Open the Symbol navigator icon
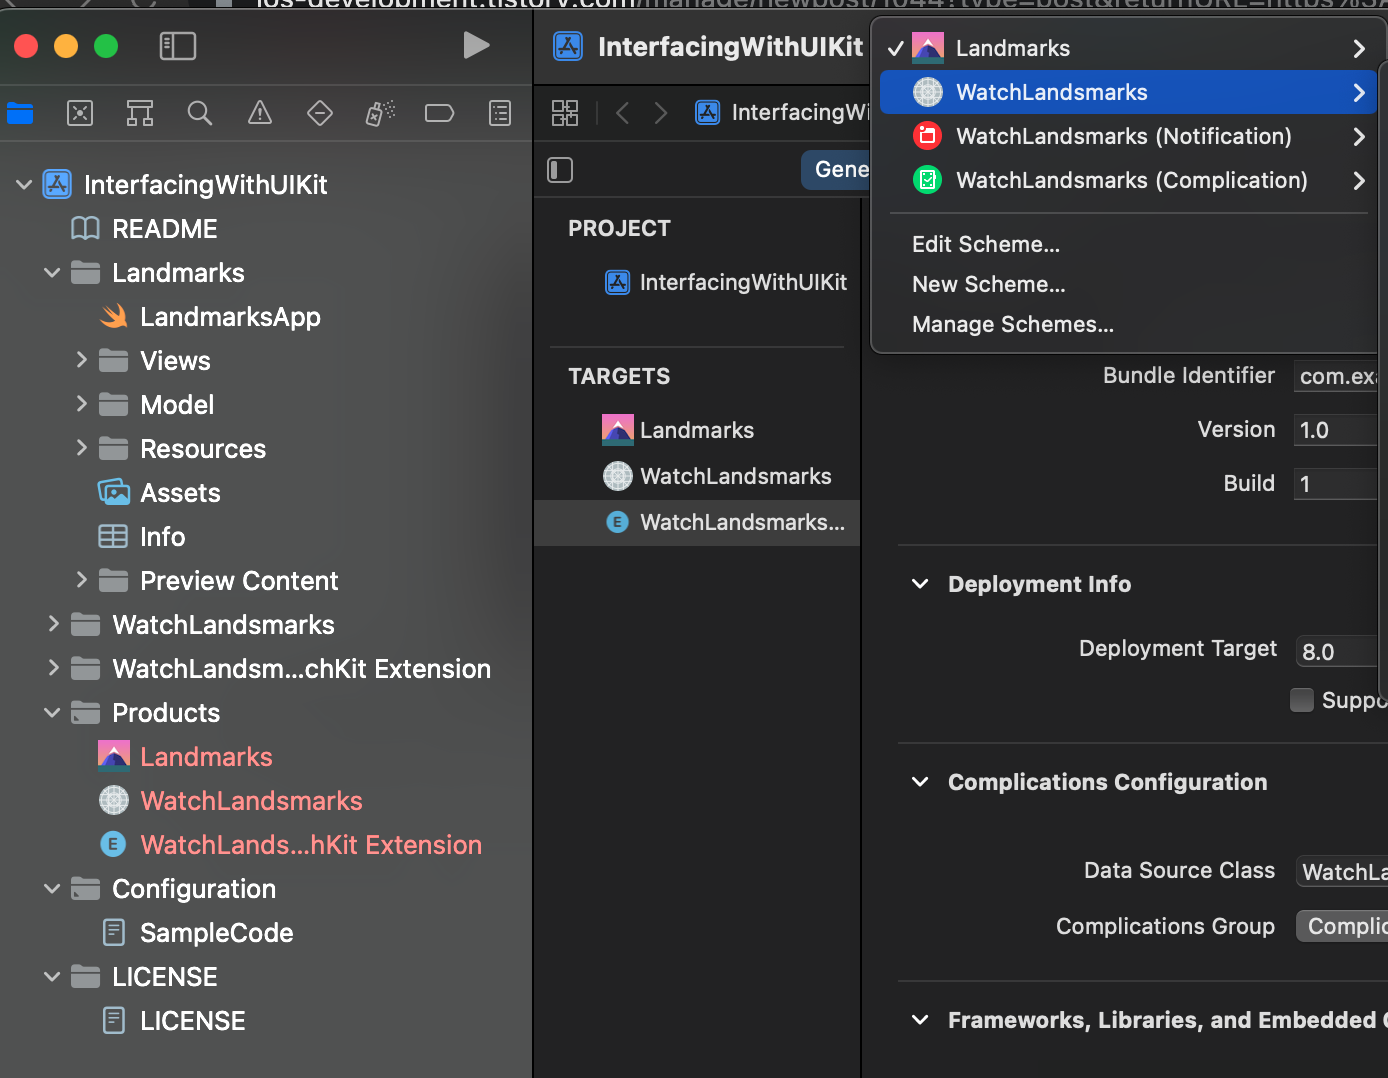Image resolution: width=1388 pixels, height=1078 pixels. pyautogui.click(x=140, y=113)
